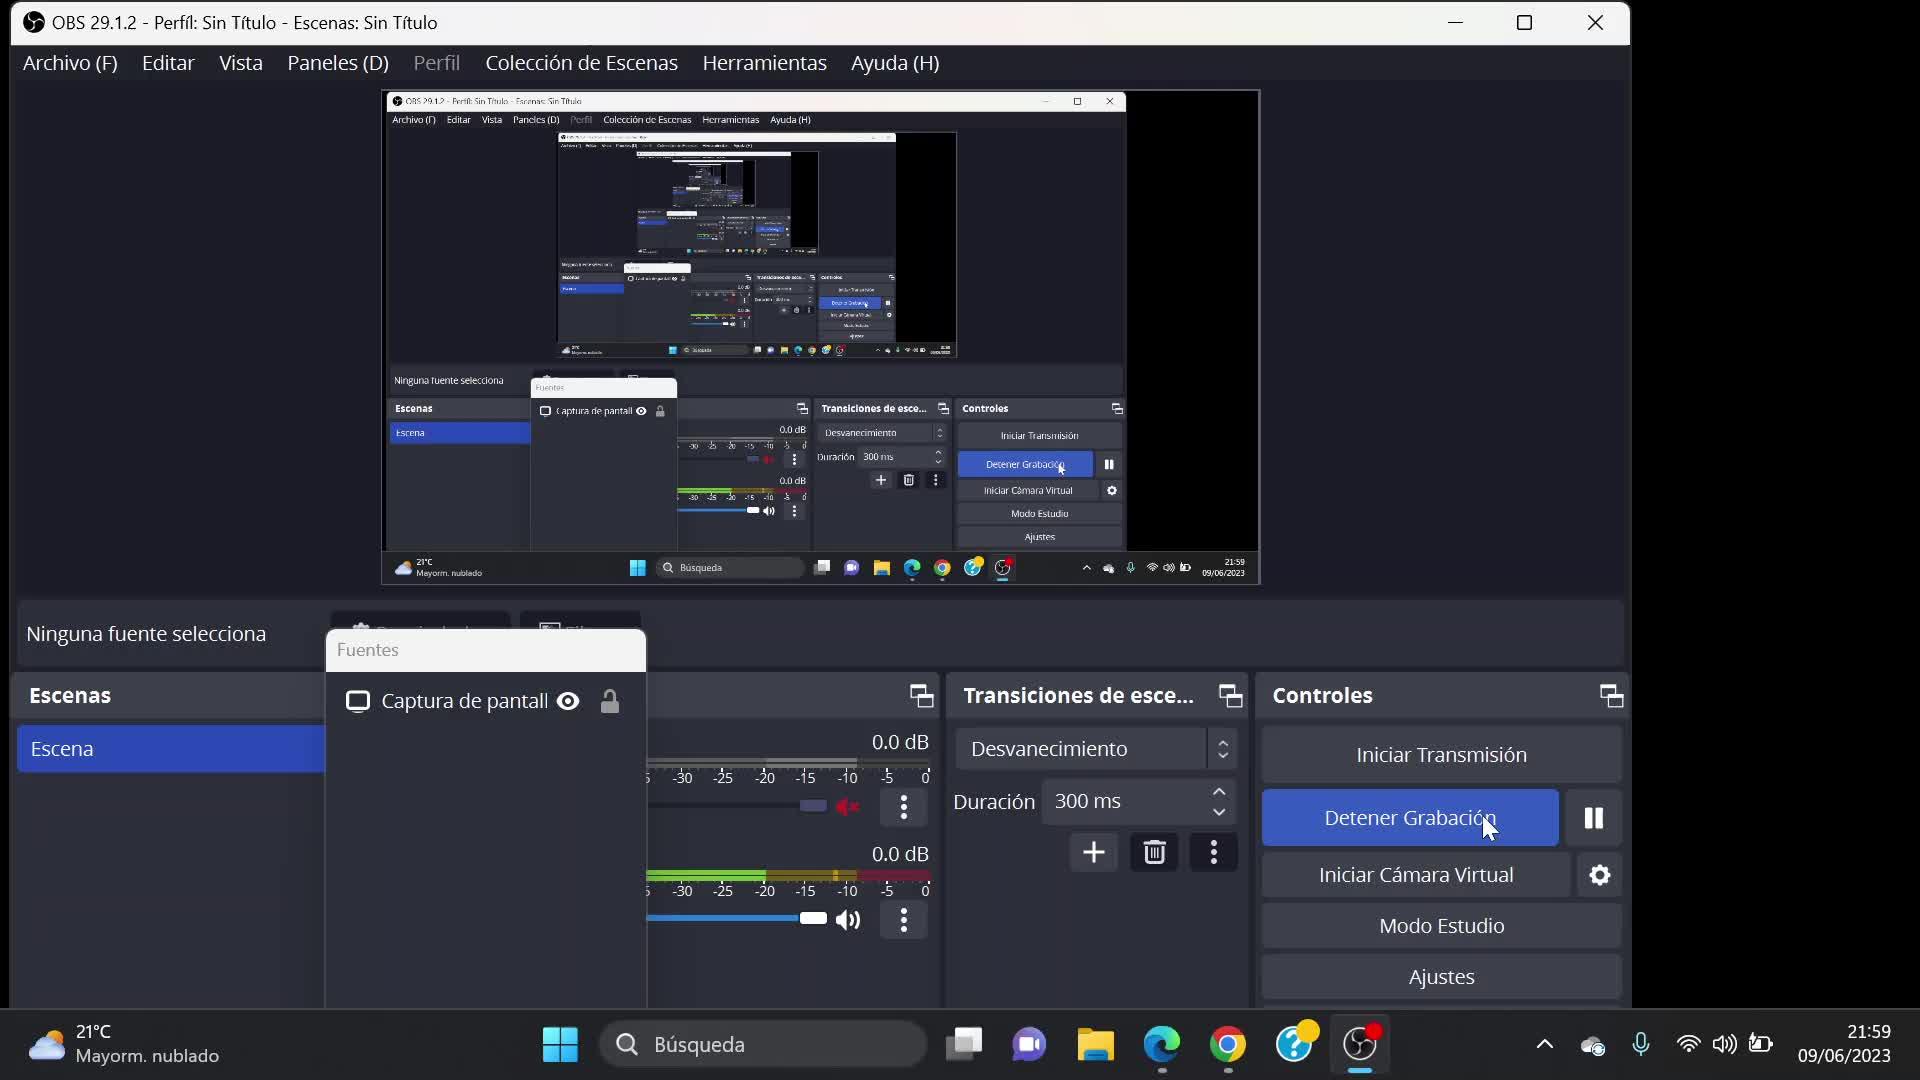Open the Colección de Escenas menu
The image size is (1920, 1080).
(x=582, y=63)
